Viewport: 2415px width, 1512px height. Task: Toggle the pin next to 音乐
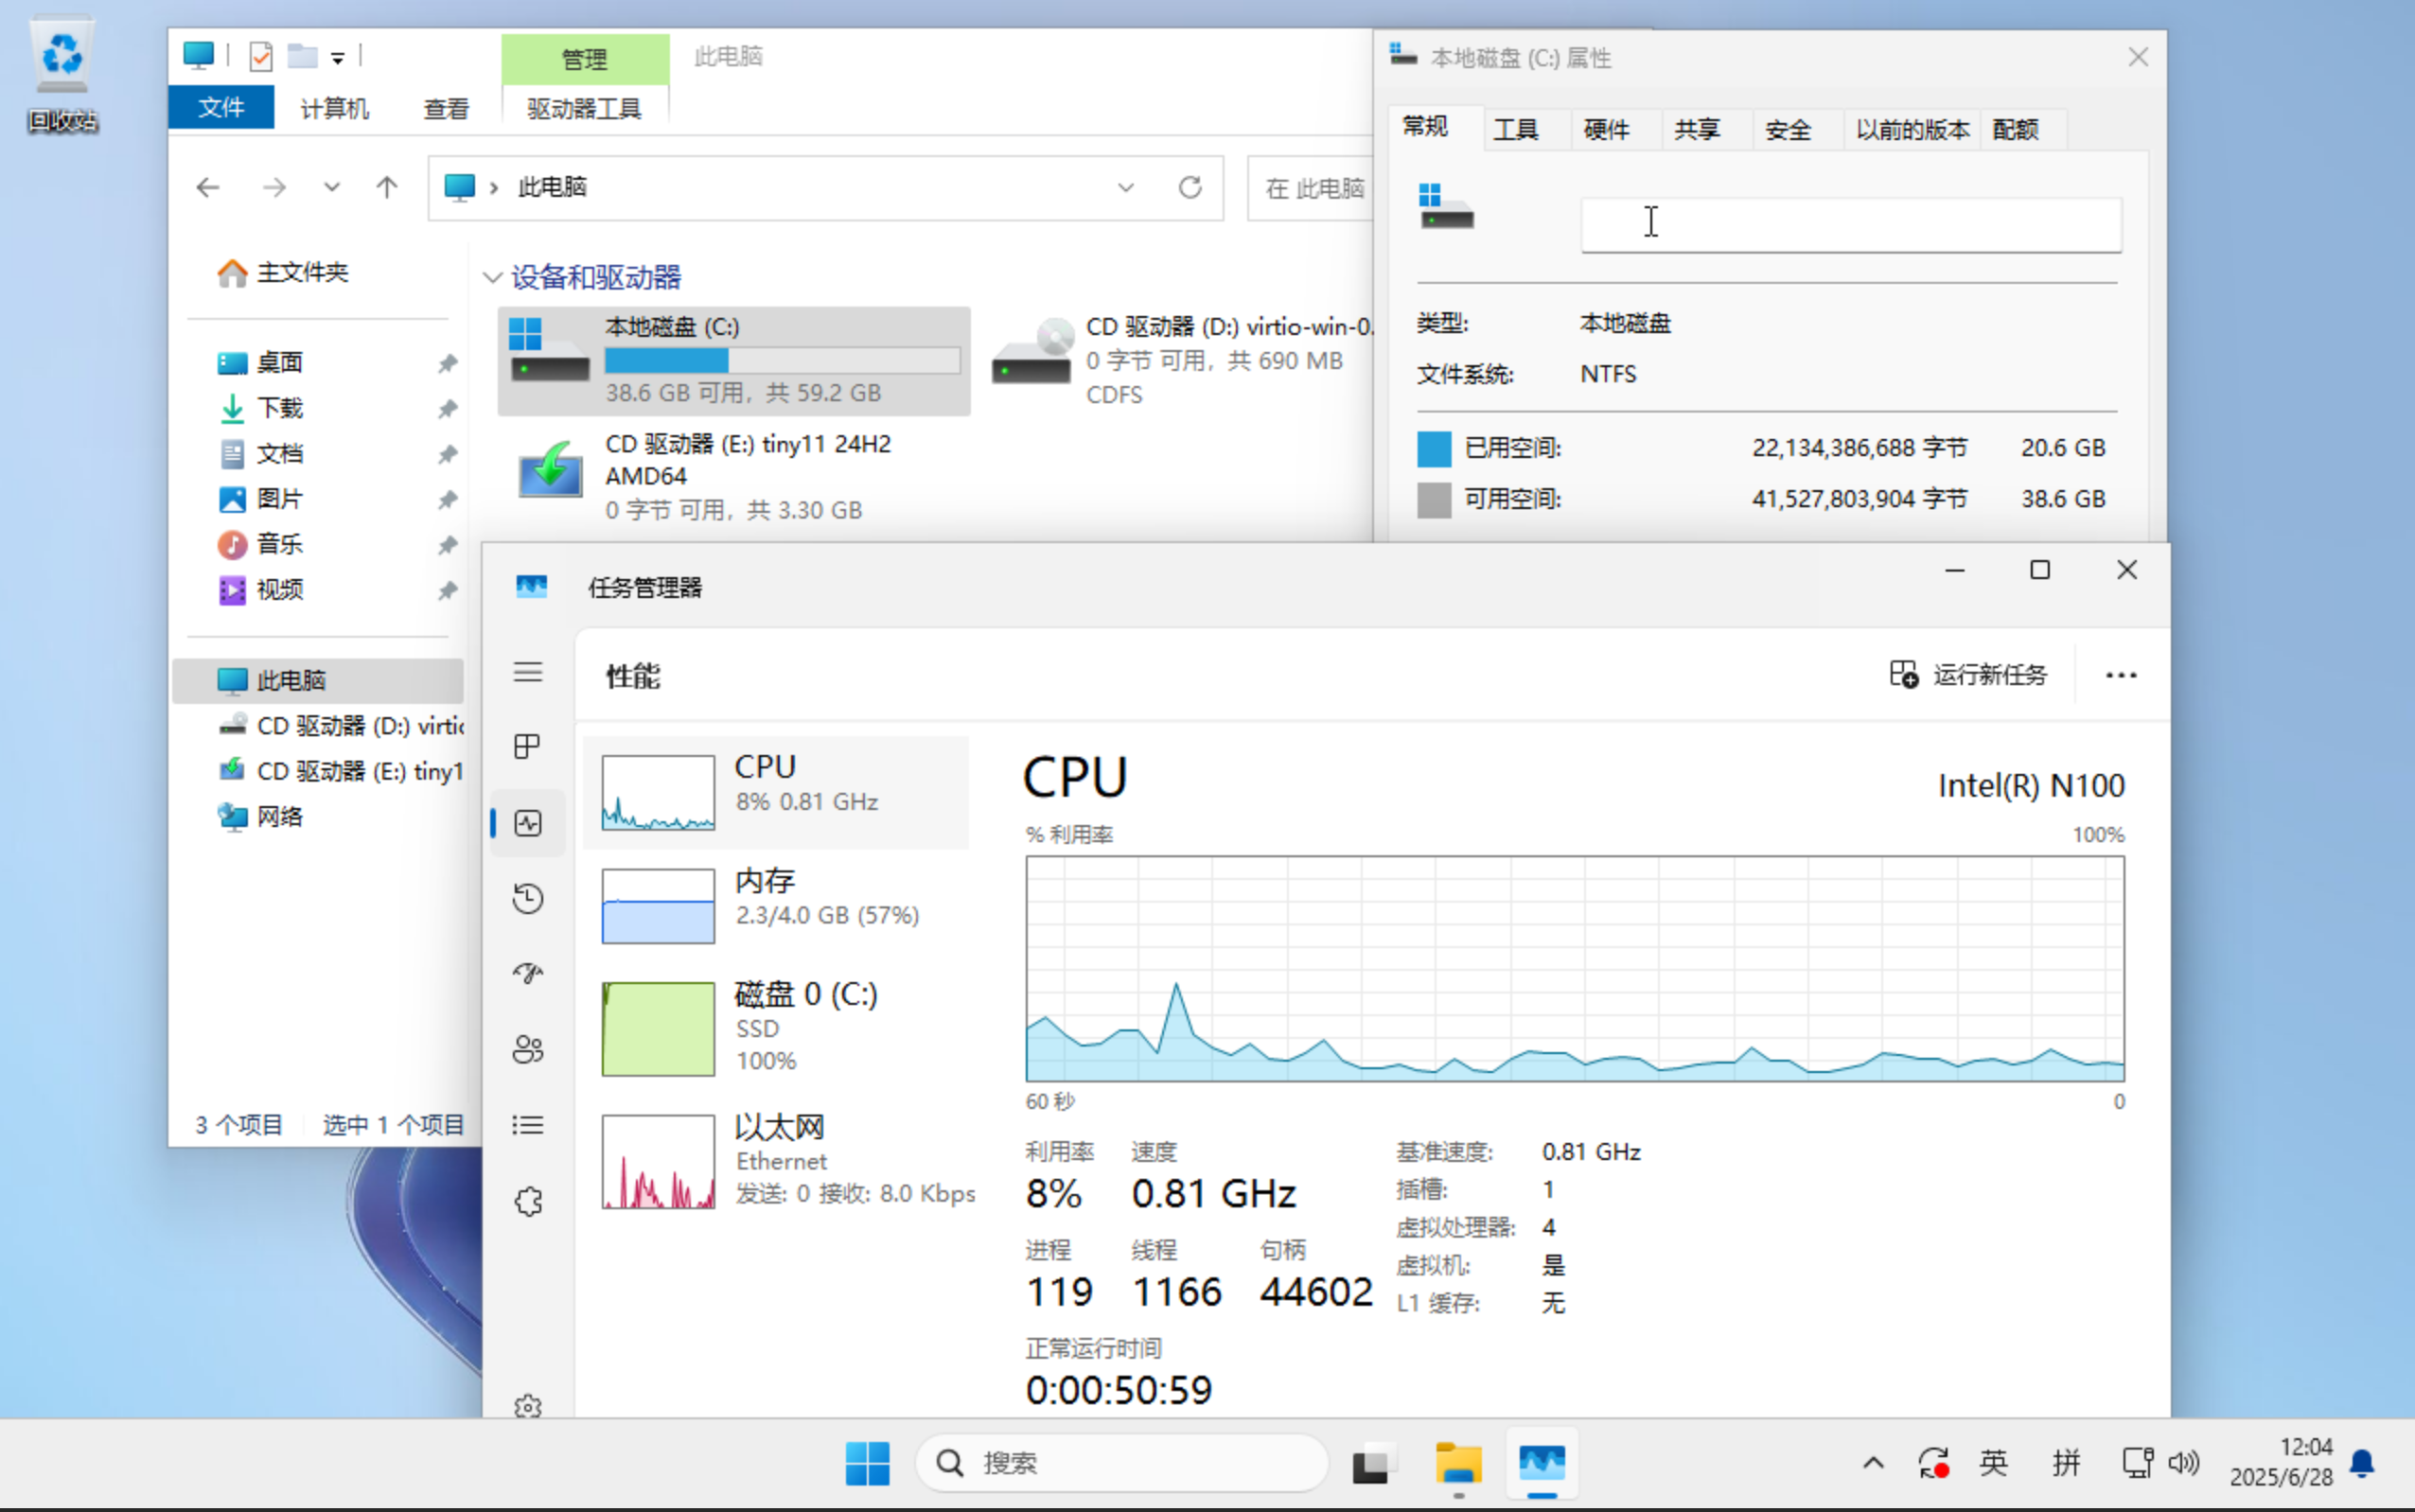(x=447, y=545)
